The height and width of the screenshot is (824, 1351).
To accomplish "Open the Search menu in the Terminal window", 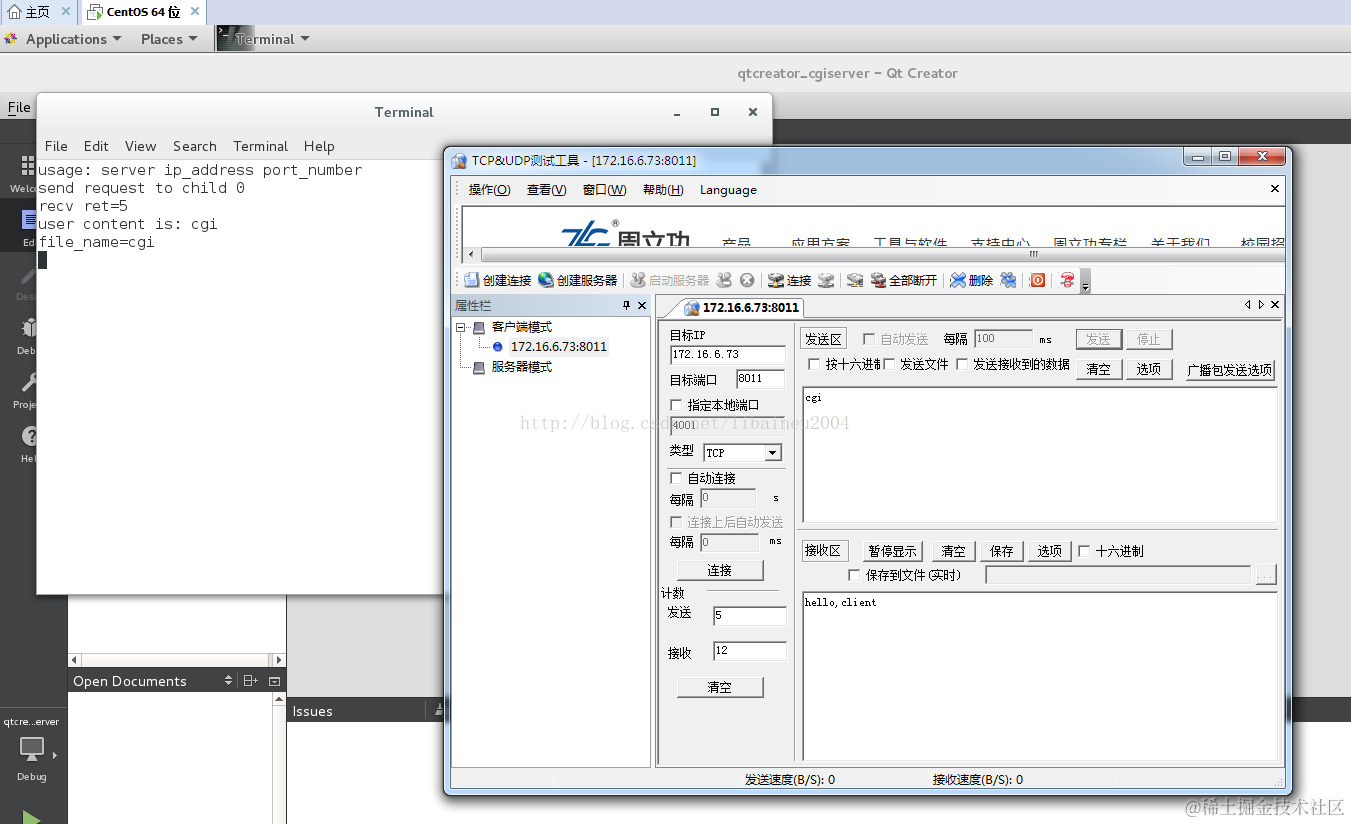I will [x=194, y=146].
